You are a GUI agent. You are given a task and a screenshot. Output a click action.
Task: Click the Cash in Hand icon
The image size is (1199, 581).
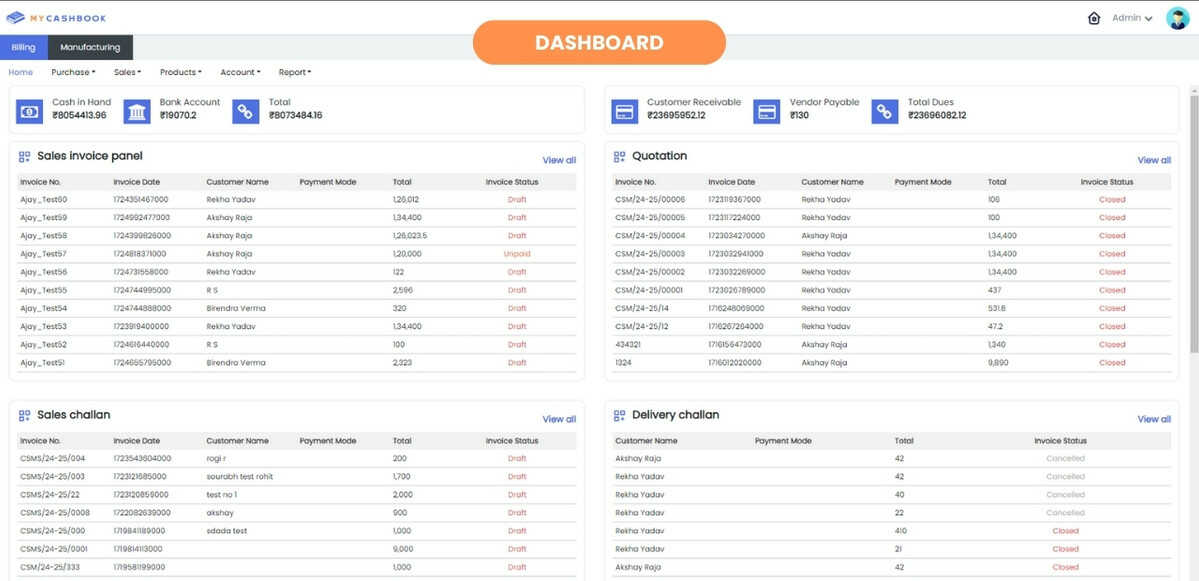[x=30, y=109]
